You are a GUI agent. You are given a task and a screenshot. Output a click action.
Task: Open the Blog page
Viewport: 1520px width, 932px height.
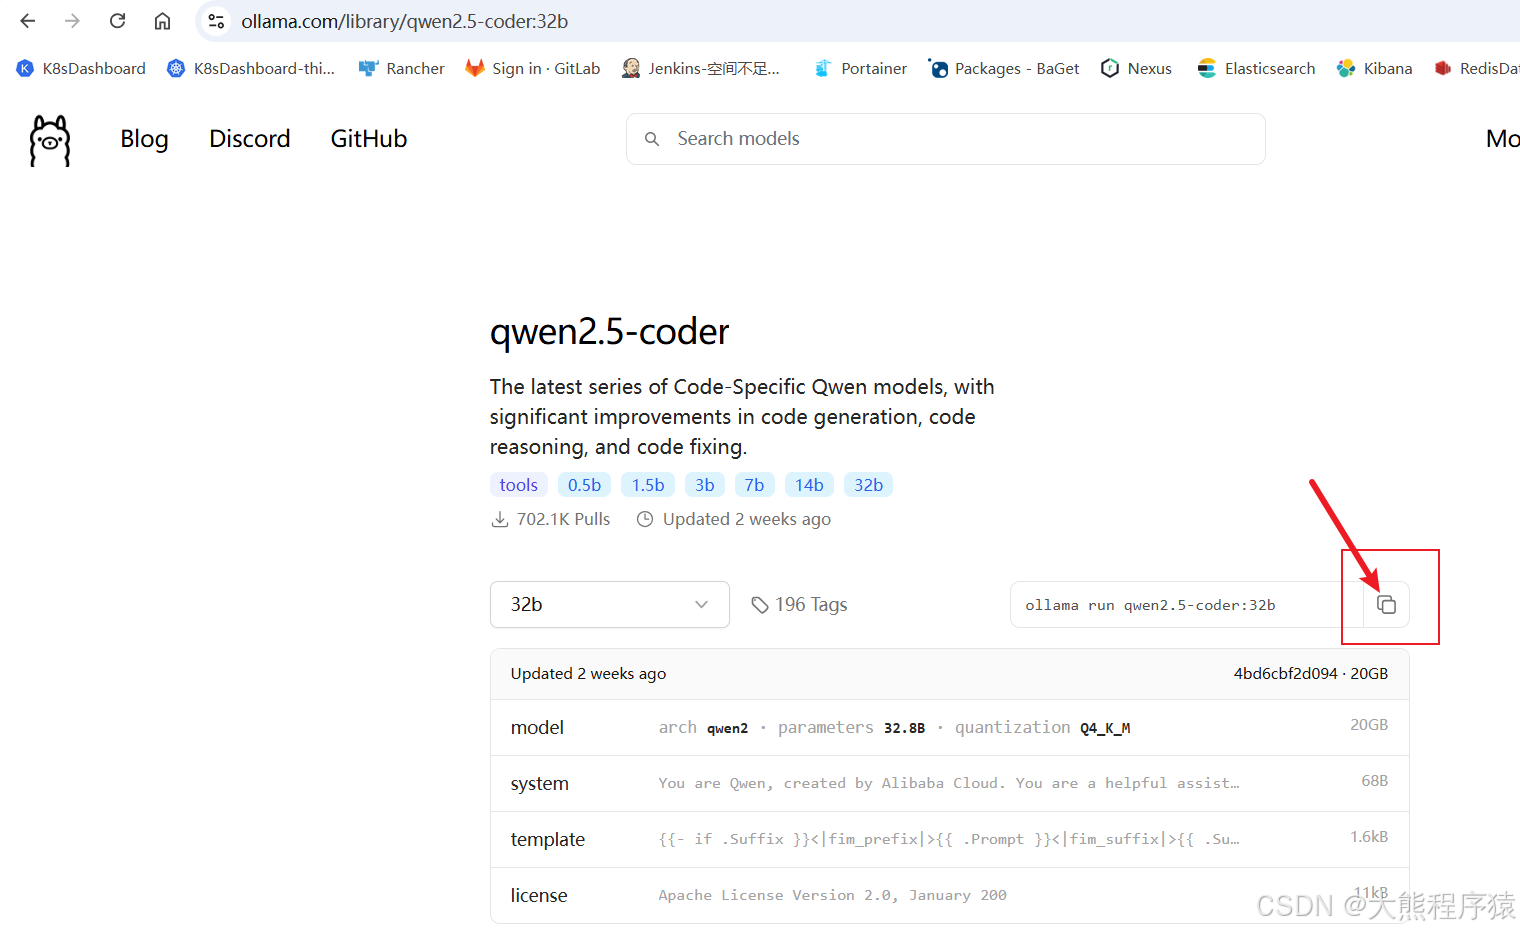(x=144, y=139)
